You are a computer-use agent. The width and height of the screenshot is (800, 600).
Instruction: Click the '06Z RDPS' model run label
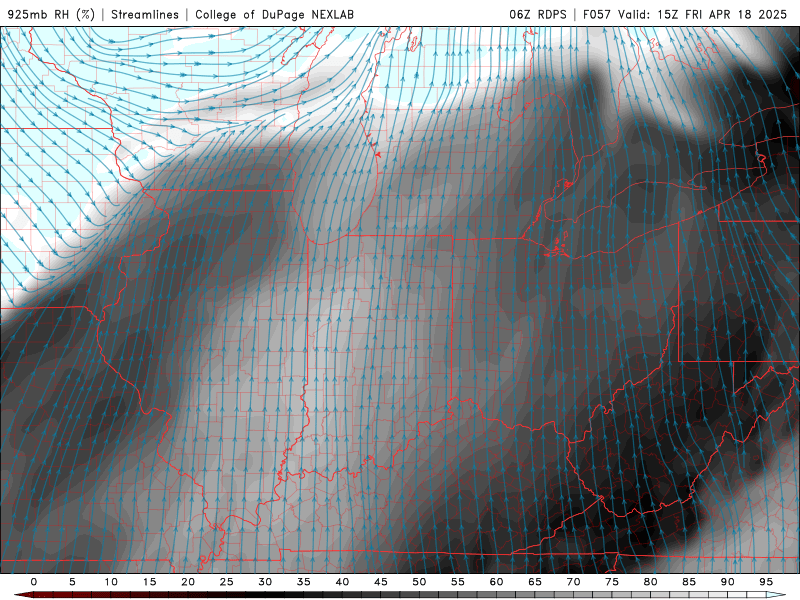coord(538,15)
